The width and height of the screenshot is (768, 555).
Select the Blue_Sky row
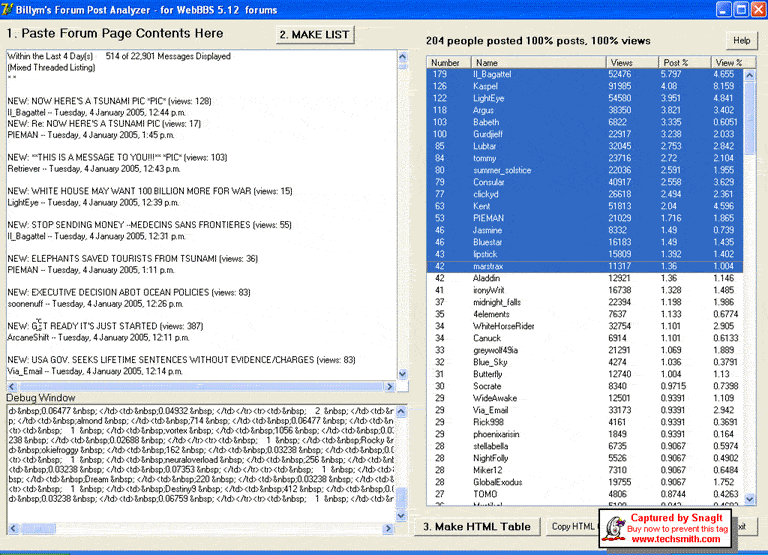[585, 362]
